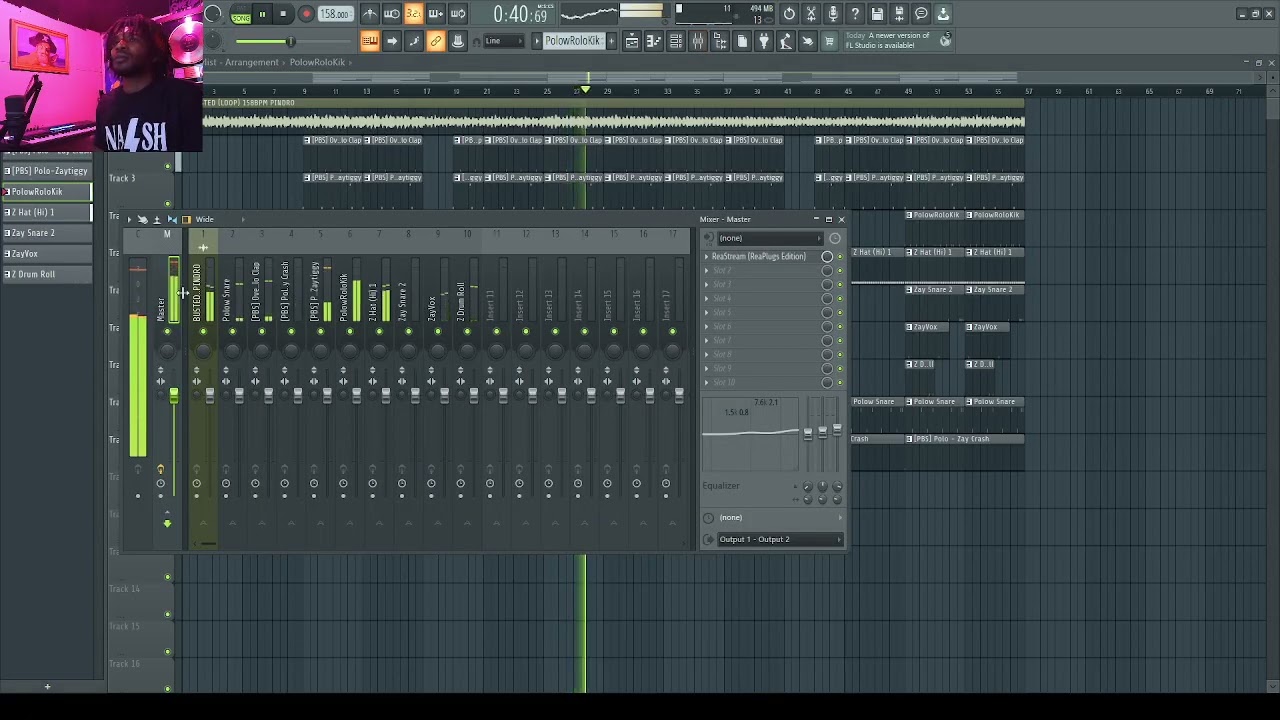Click the Save project floppy icon

(x=877, y=14)
